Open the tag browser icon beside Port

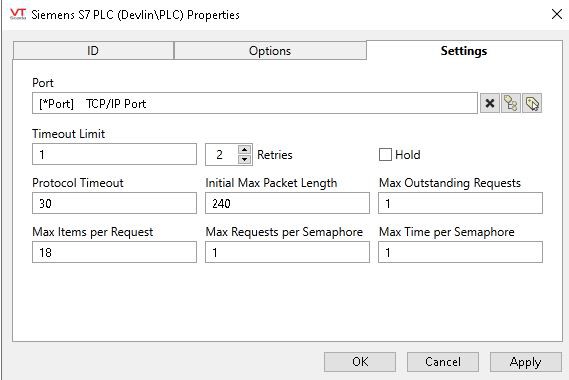click(511, 103)
